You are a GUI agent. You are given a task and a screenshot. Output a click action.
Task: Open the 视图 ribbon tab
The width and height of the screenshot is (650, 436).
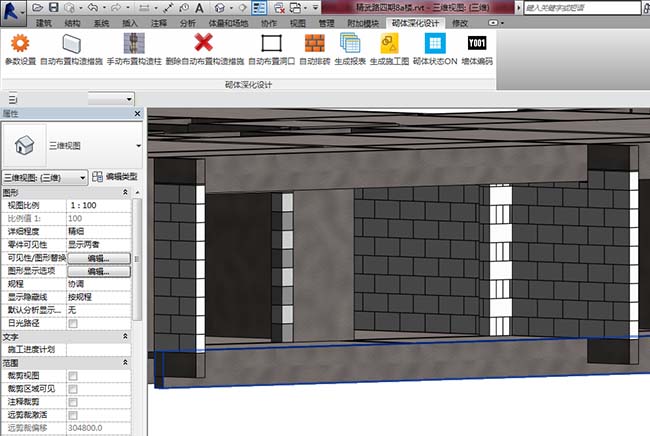(298, 23)
